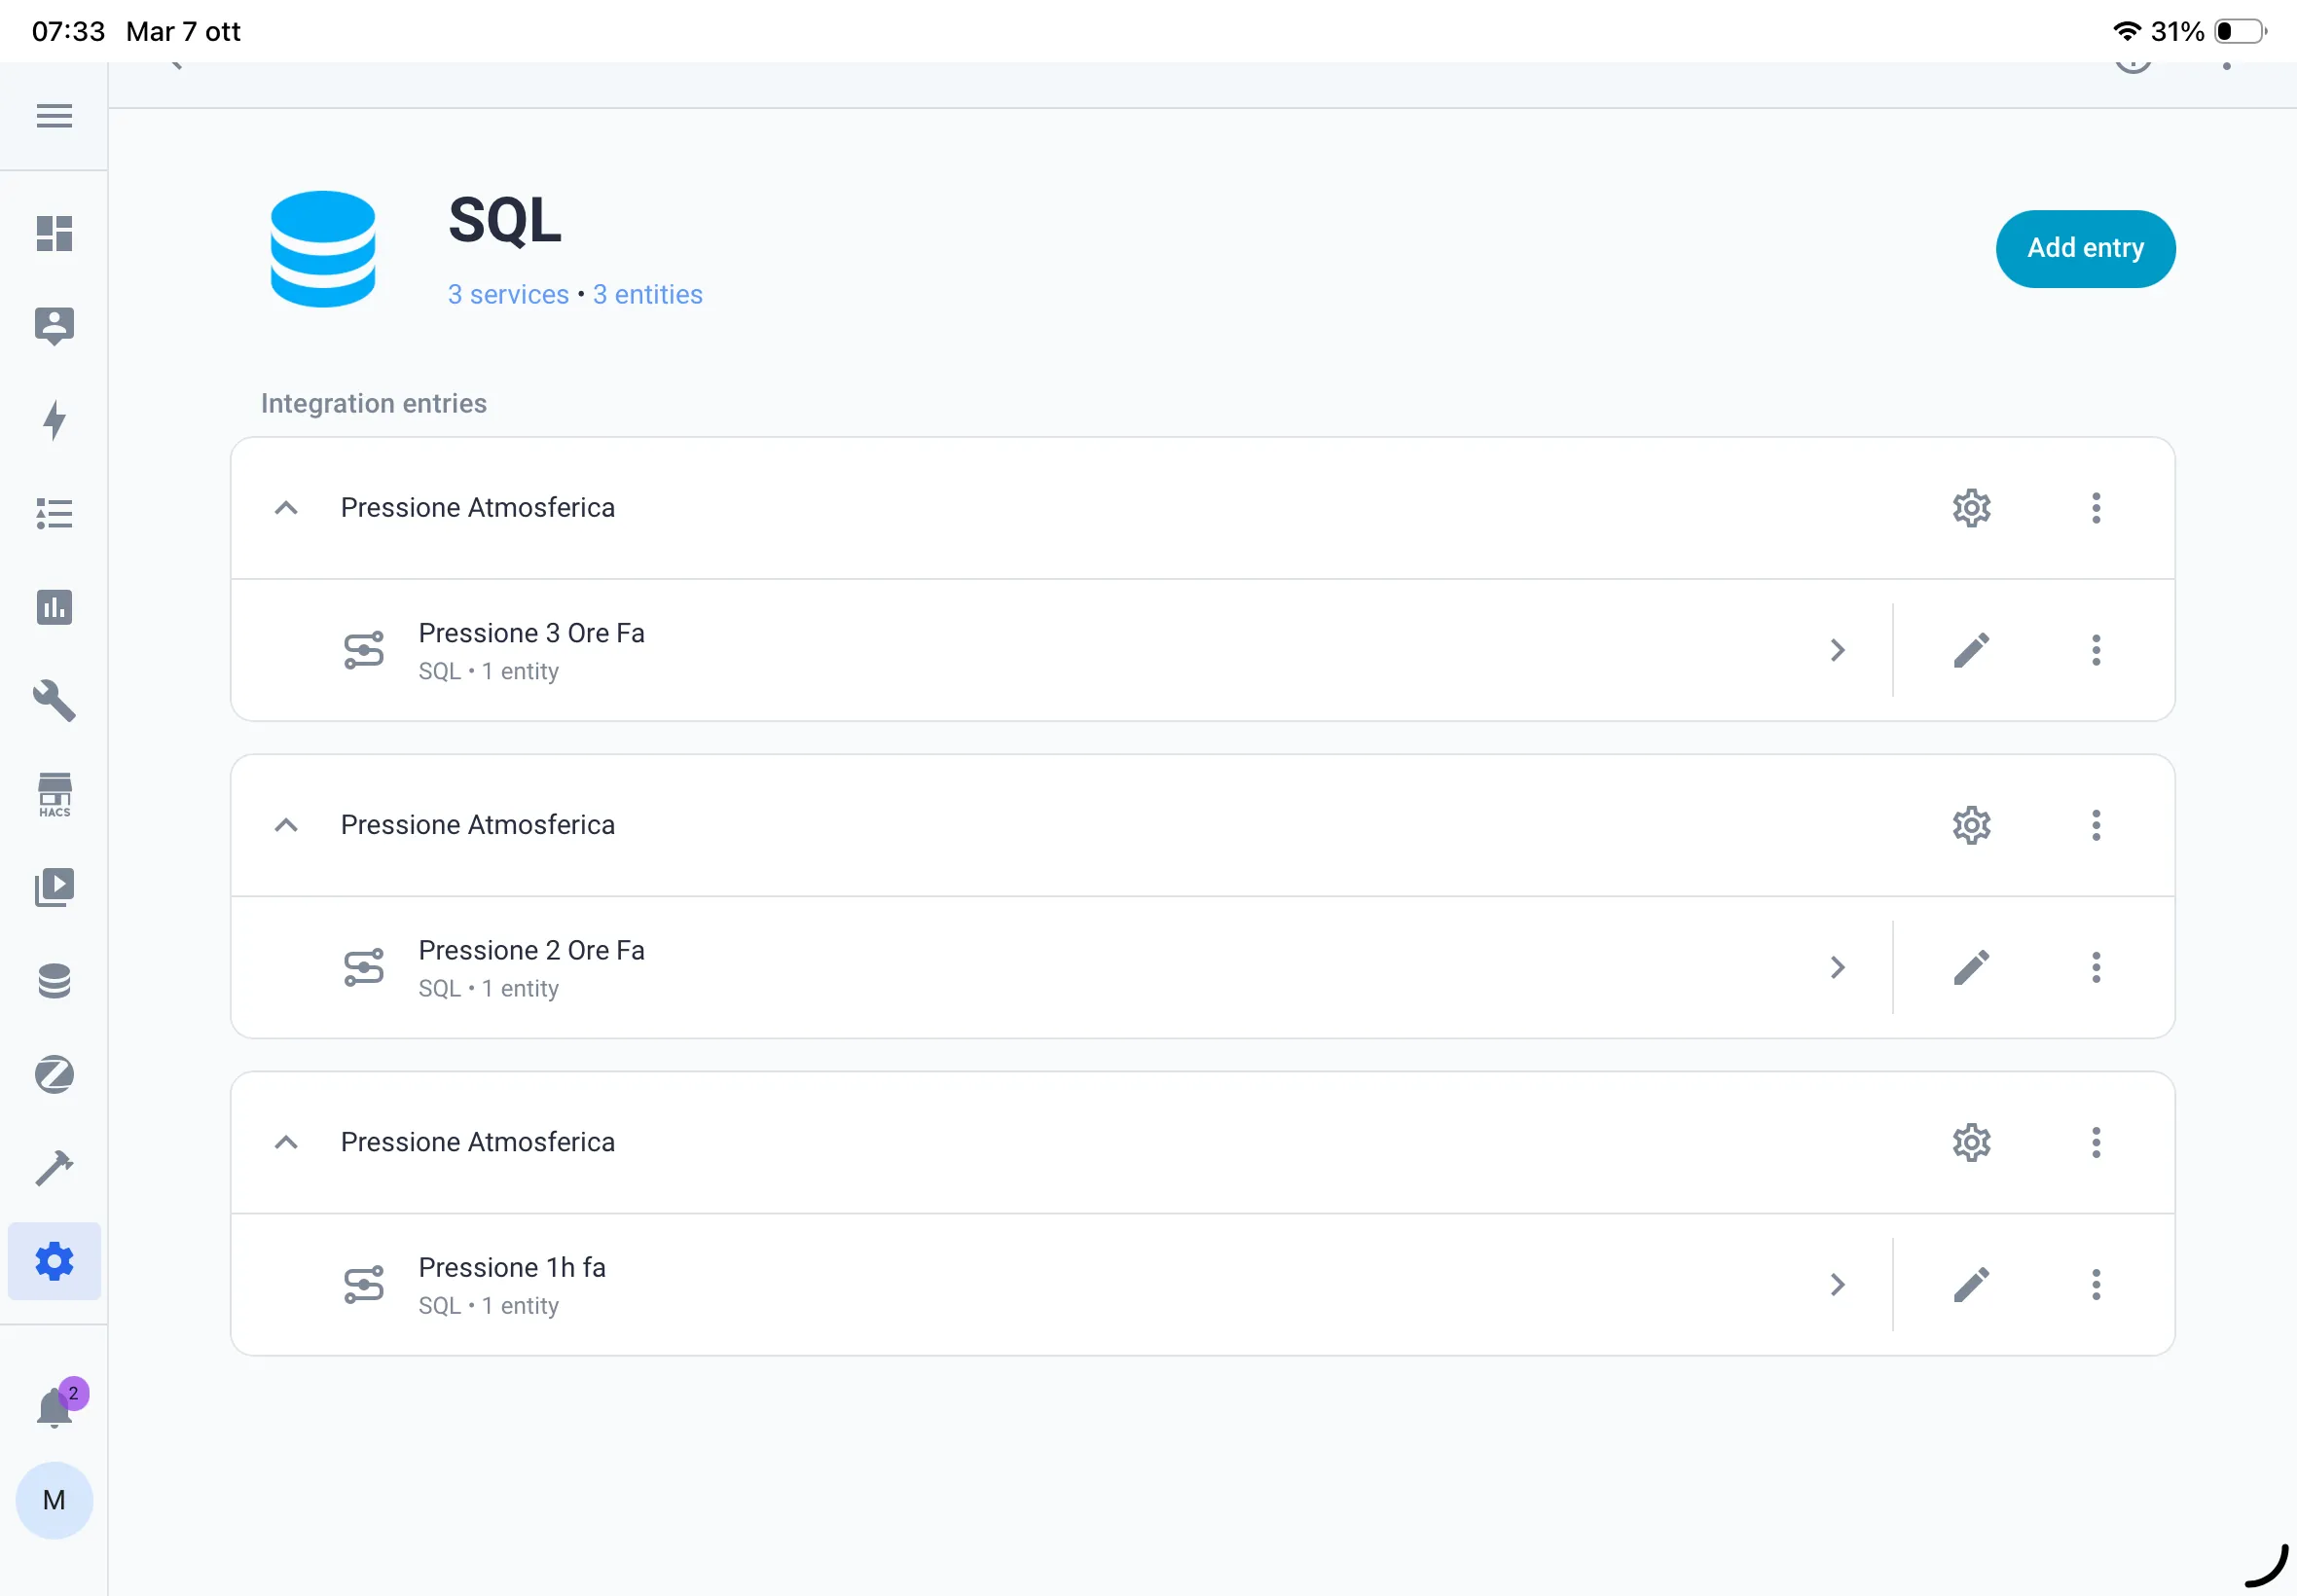Open the 3 entities link
2297x1596 pixels.
point(647,294)
